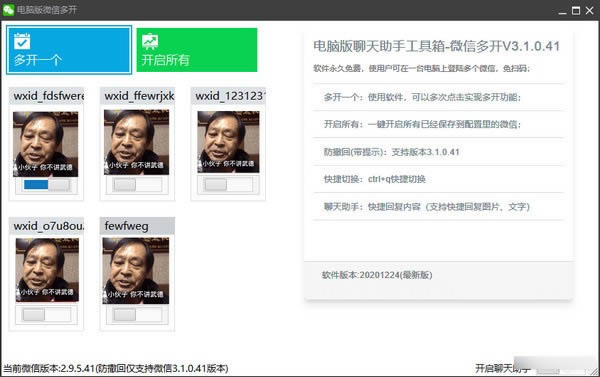
Task: Toggle the switch under wxid_ffewrjxk account
Action: 137,185
